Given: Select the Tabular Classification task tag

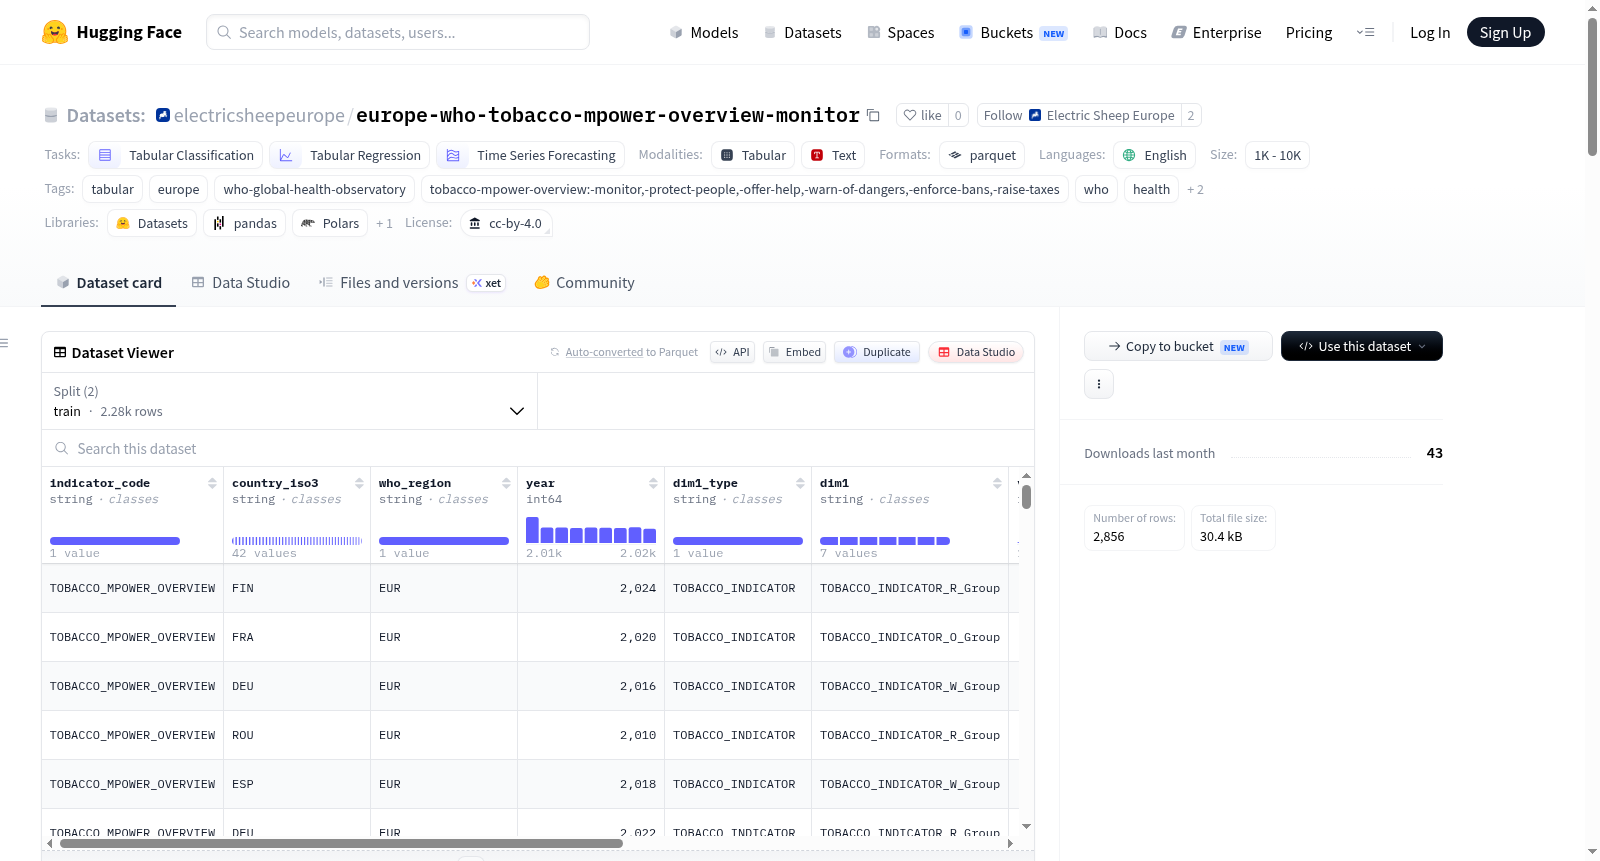Looking at the screenshot, I should click(x=176, y=155).
